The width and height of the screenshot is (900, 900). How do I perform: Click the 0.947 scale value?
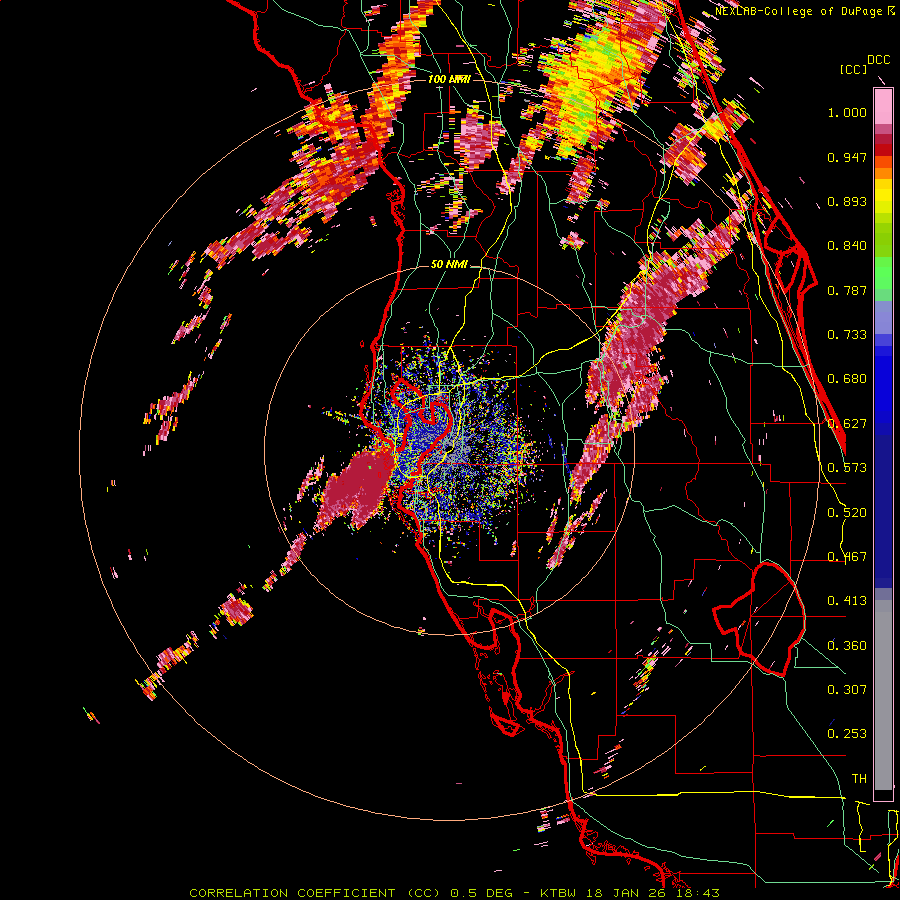click(847, 157)
